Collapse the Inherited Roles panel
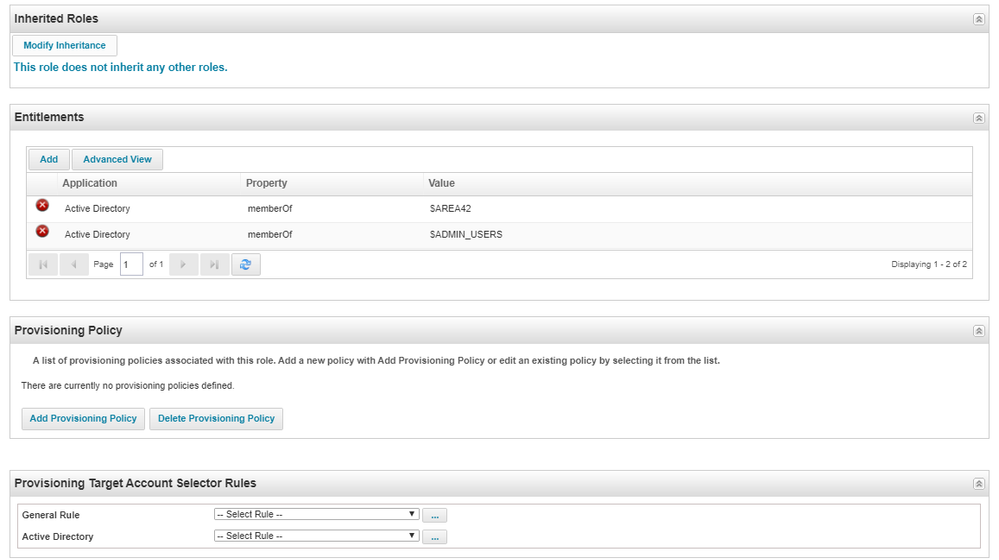The width and height of the screenshot is (999, 560). (x=978, y=19)
